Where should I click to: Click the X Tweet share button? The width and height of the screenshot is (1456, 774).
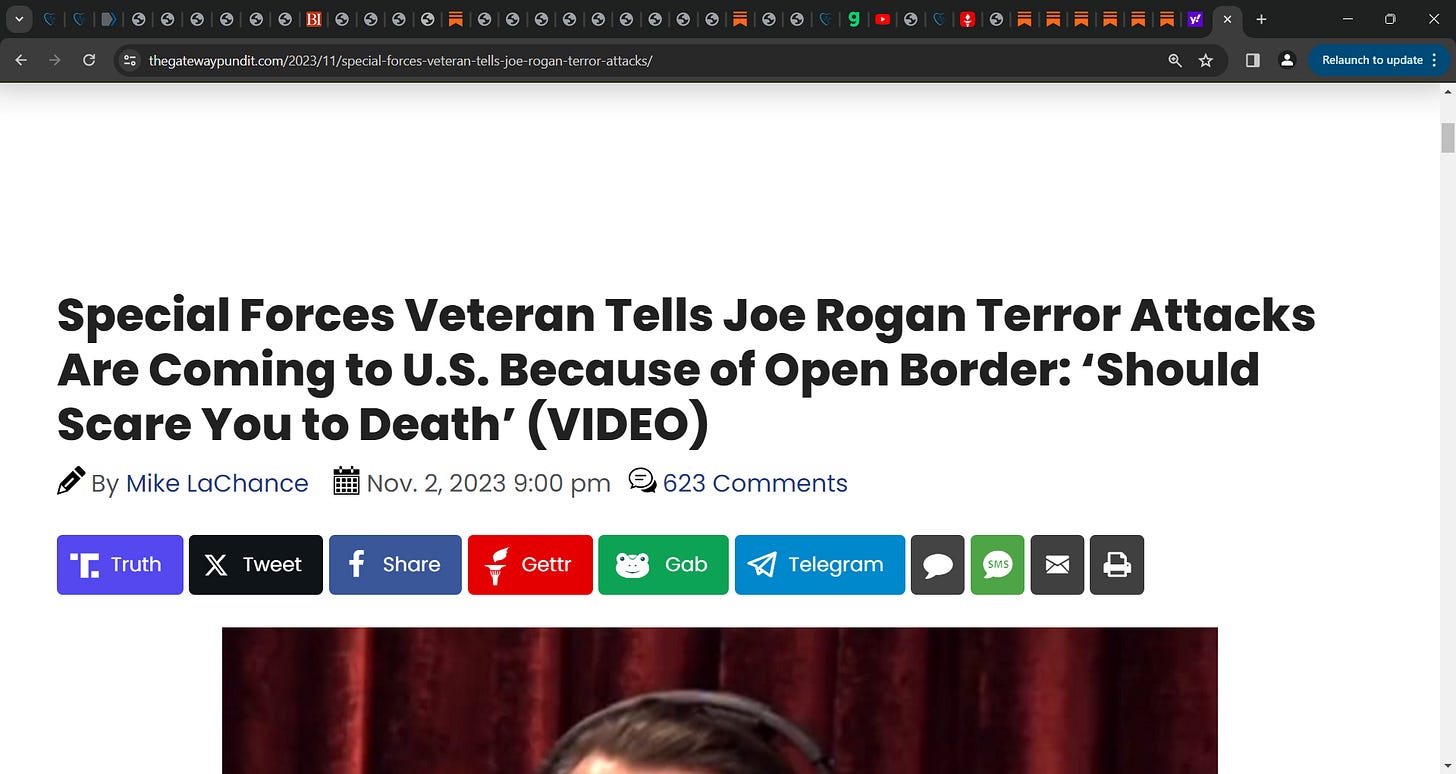(256, 565)
